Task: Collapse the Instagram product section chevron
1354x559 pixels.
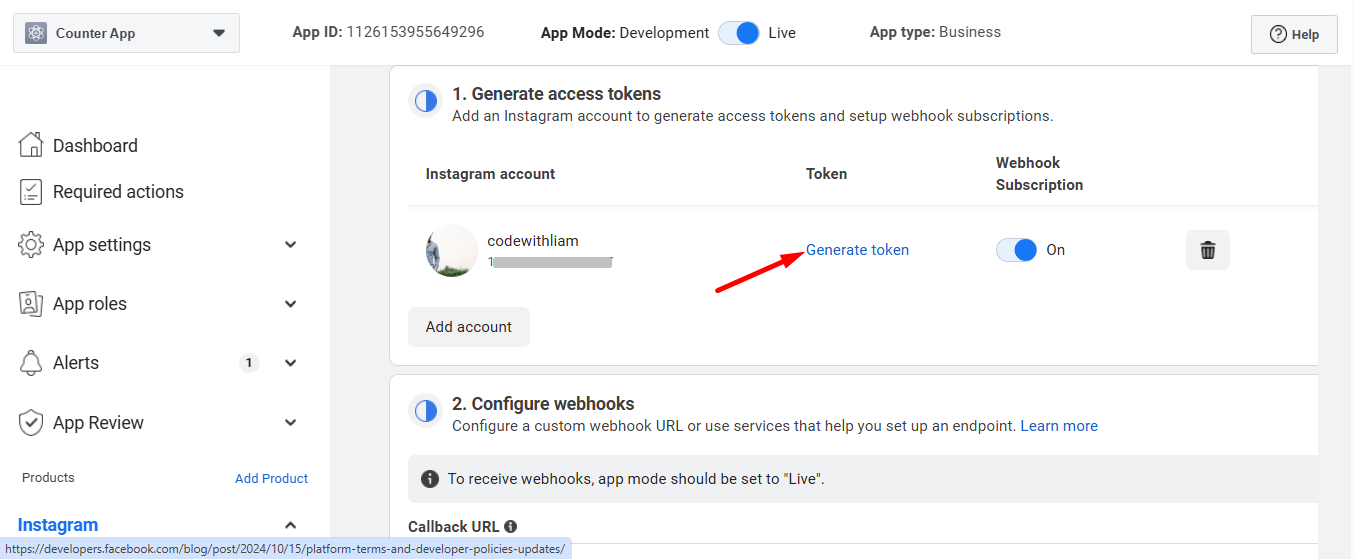Action: pyautogui.click(x=291, y=525)
